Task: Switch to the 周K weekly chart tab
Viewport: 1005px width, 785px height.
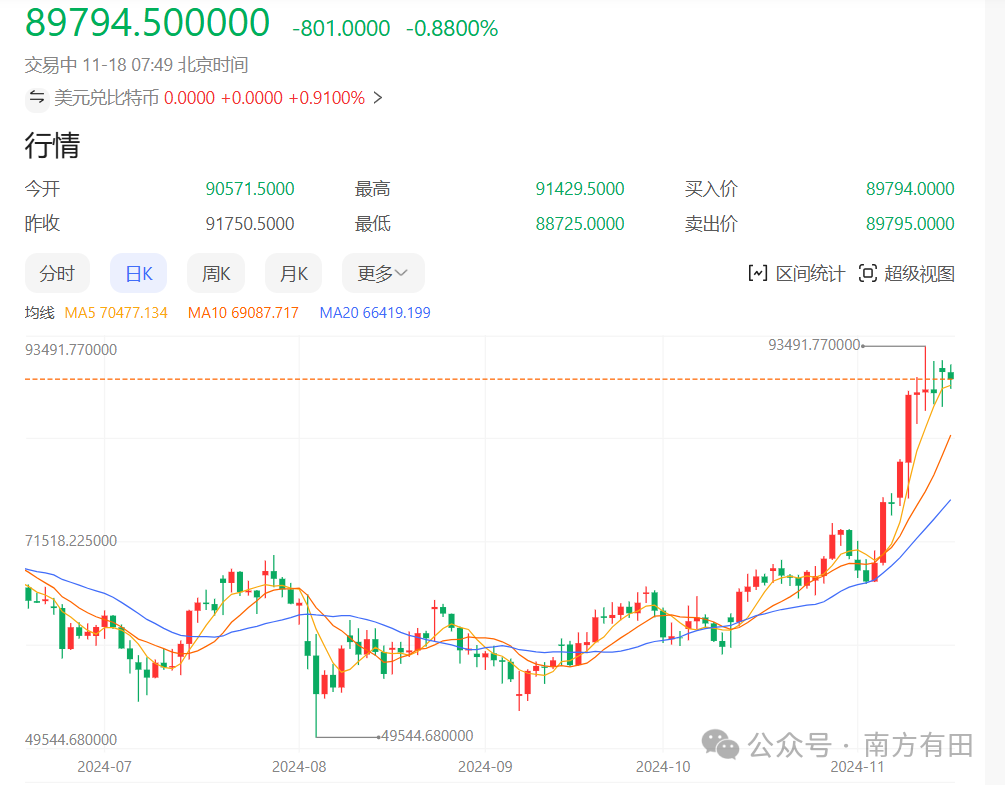Action: tap(215, 272)
